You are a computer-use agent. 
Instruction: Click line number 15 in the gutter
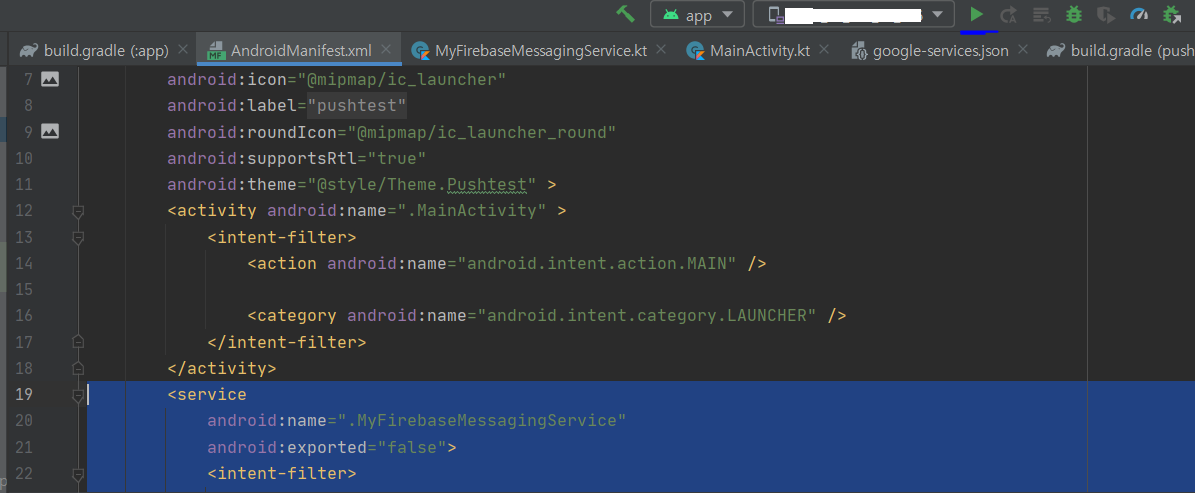click(24, 290)
